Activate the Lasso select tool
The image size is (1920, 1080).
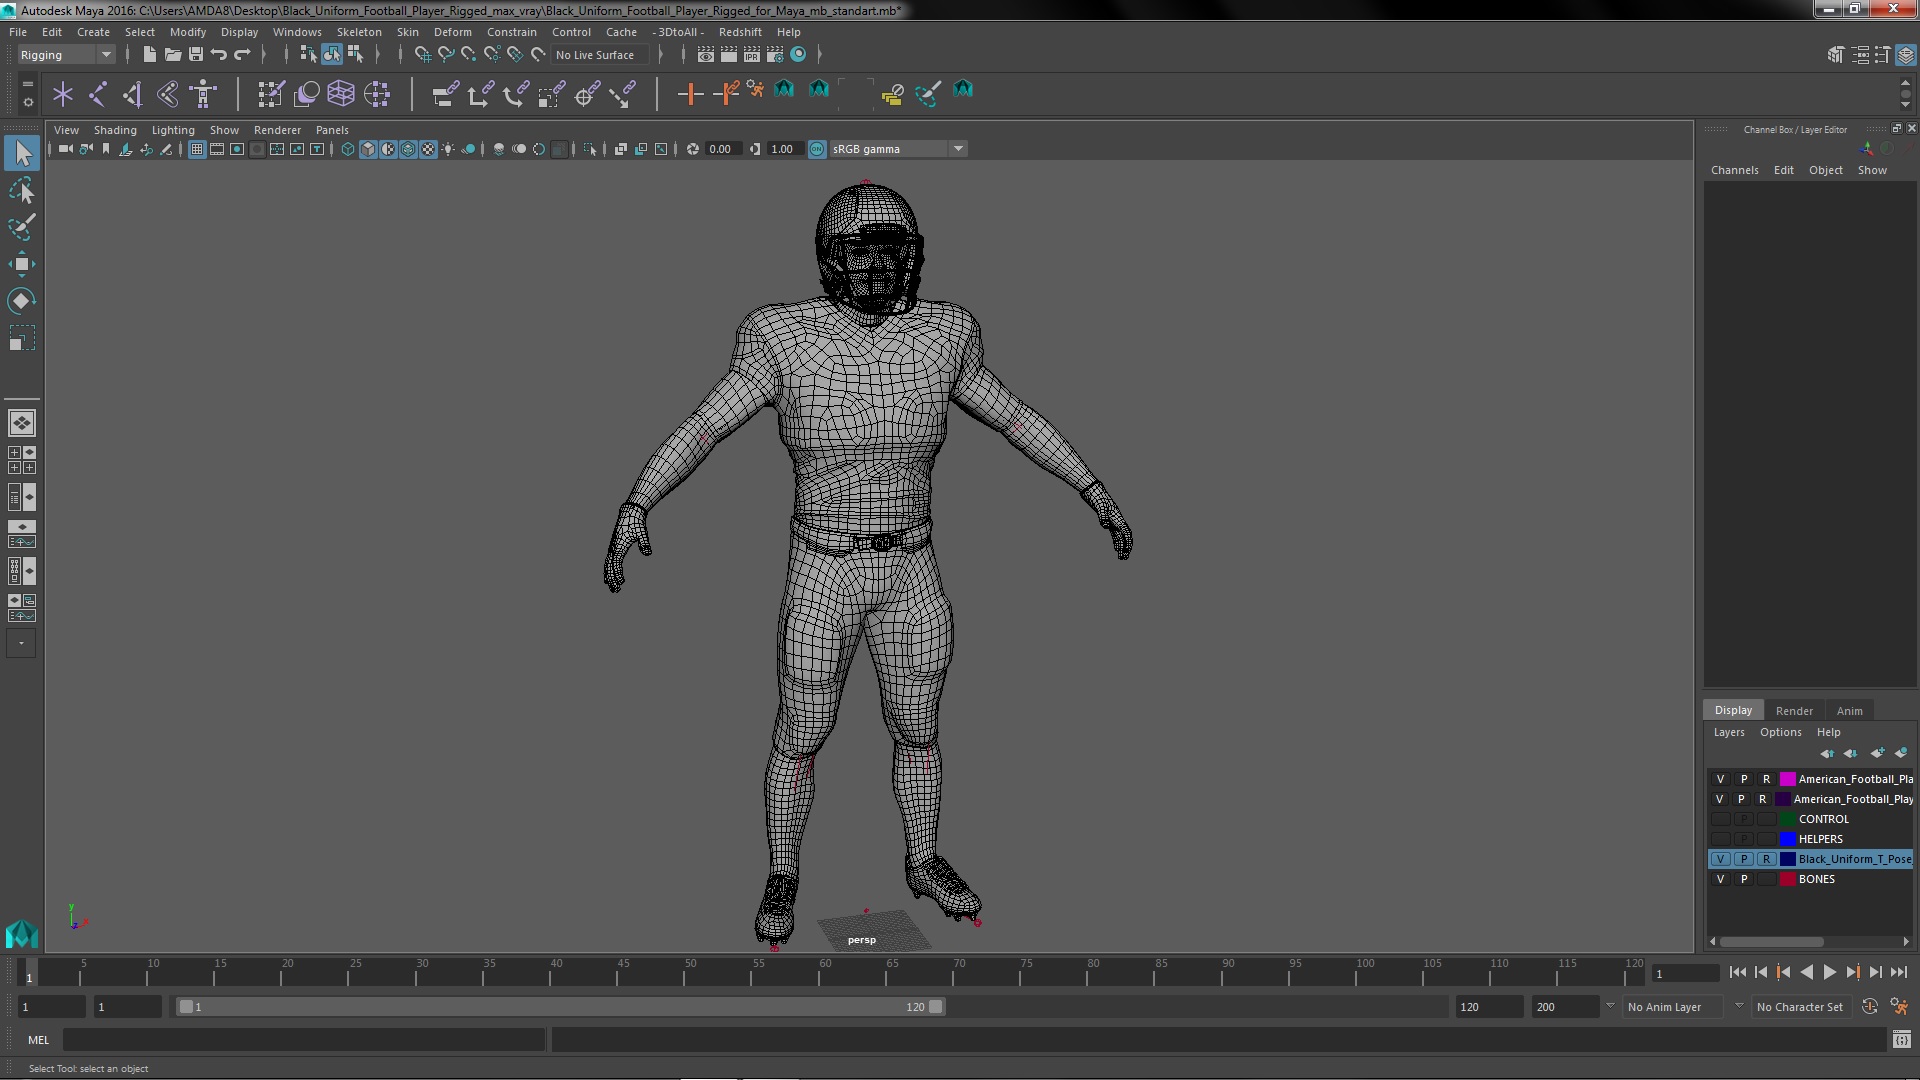pos(22,190)
